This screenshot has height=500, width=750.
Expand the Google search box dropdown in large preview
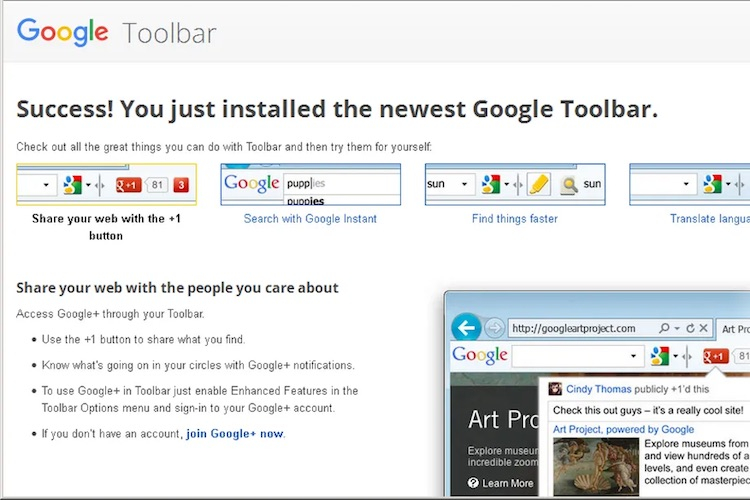pyautogui.click(x=633, y=356)
